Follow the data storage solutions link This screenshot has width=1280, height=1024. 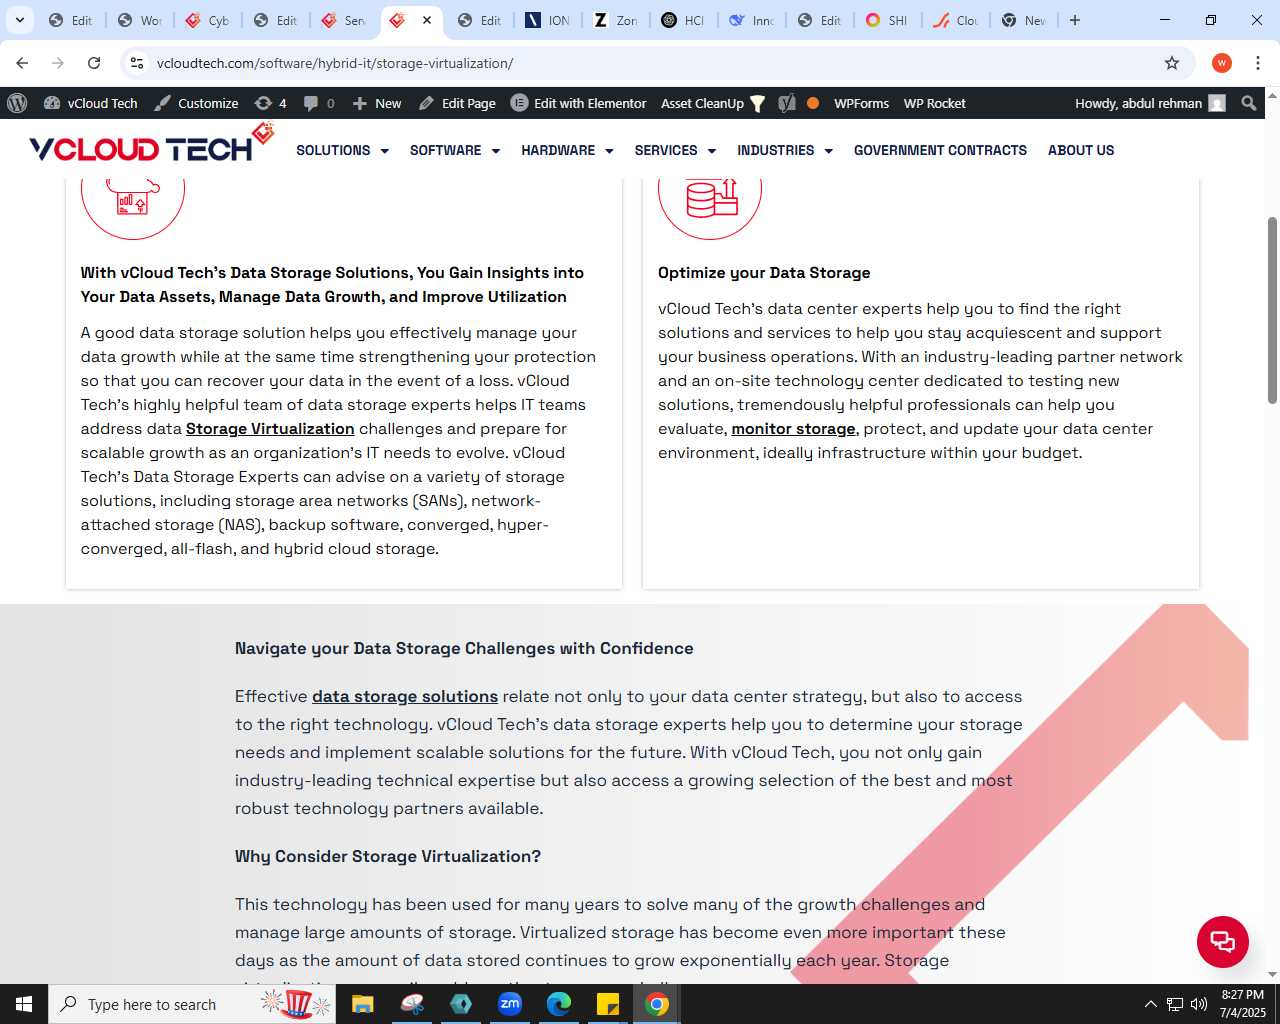[x=405, y=696]
